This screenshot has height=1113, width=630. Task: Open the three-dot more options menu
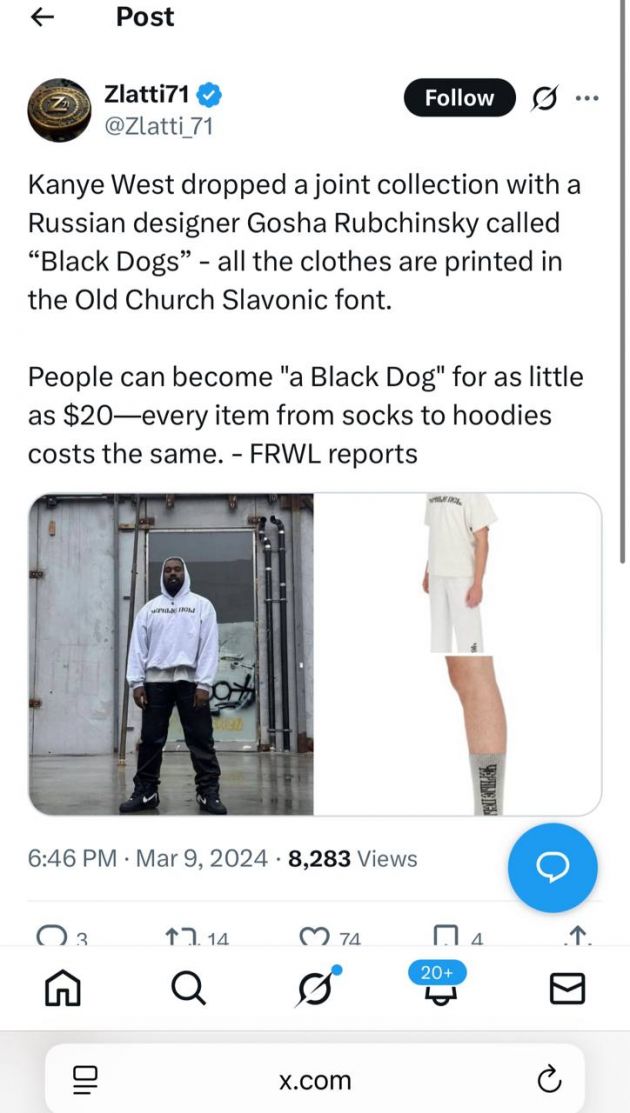[x=587, y=98]
